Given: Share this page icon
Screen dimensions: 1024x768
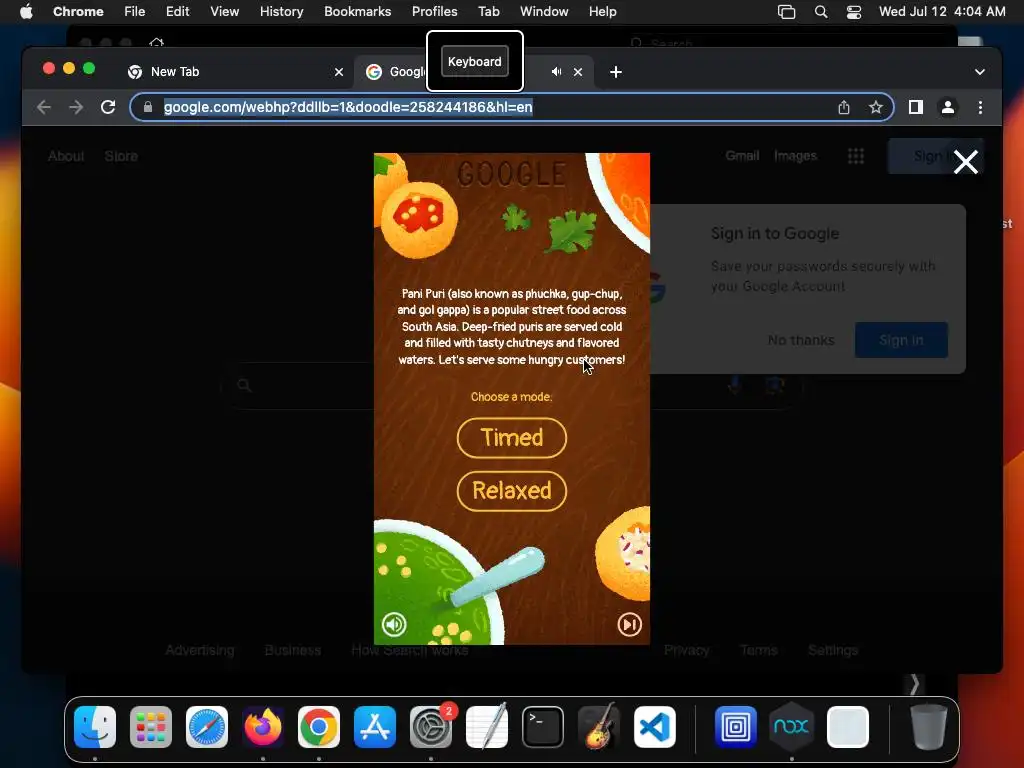Looking at the screenshot, I should [844, 107].
